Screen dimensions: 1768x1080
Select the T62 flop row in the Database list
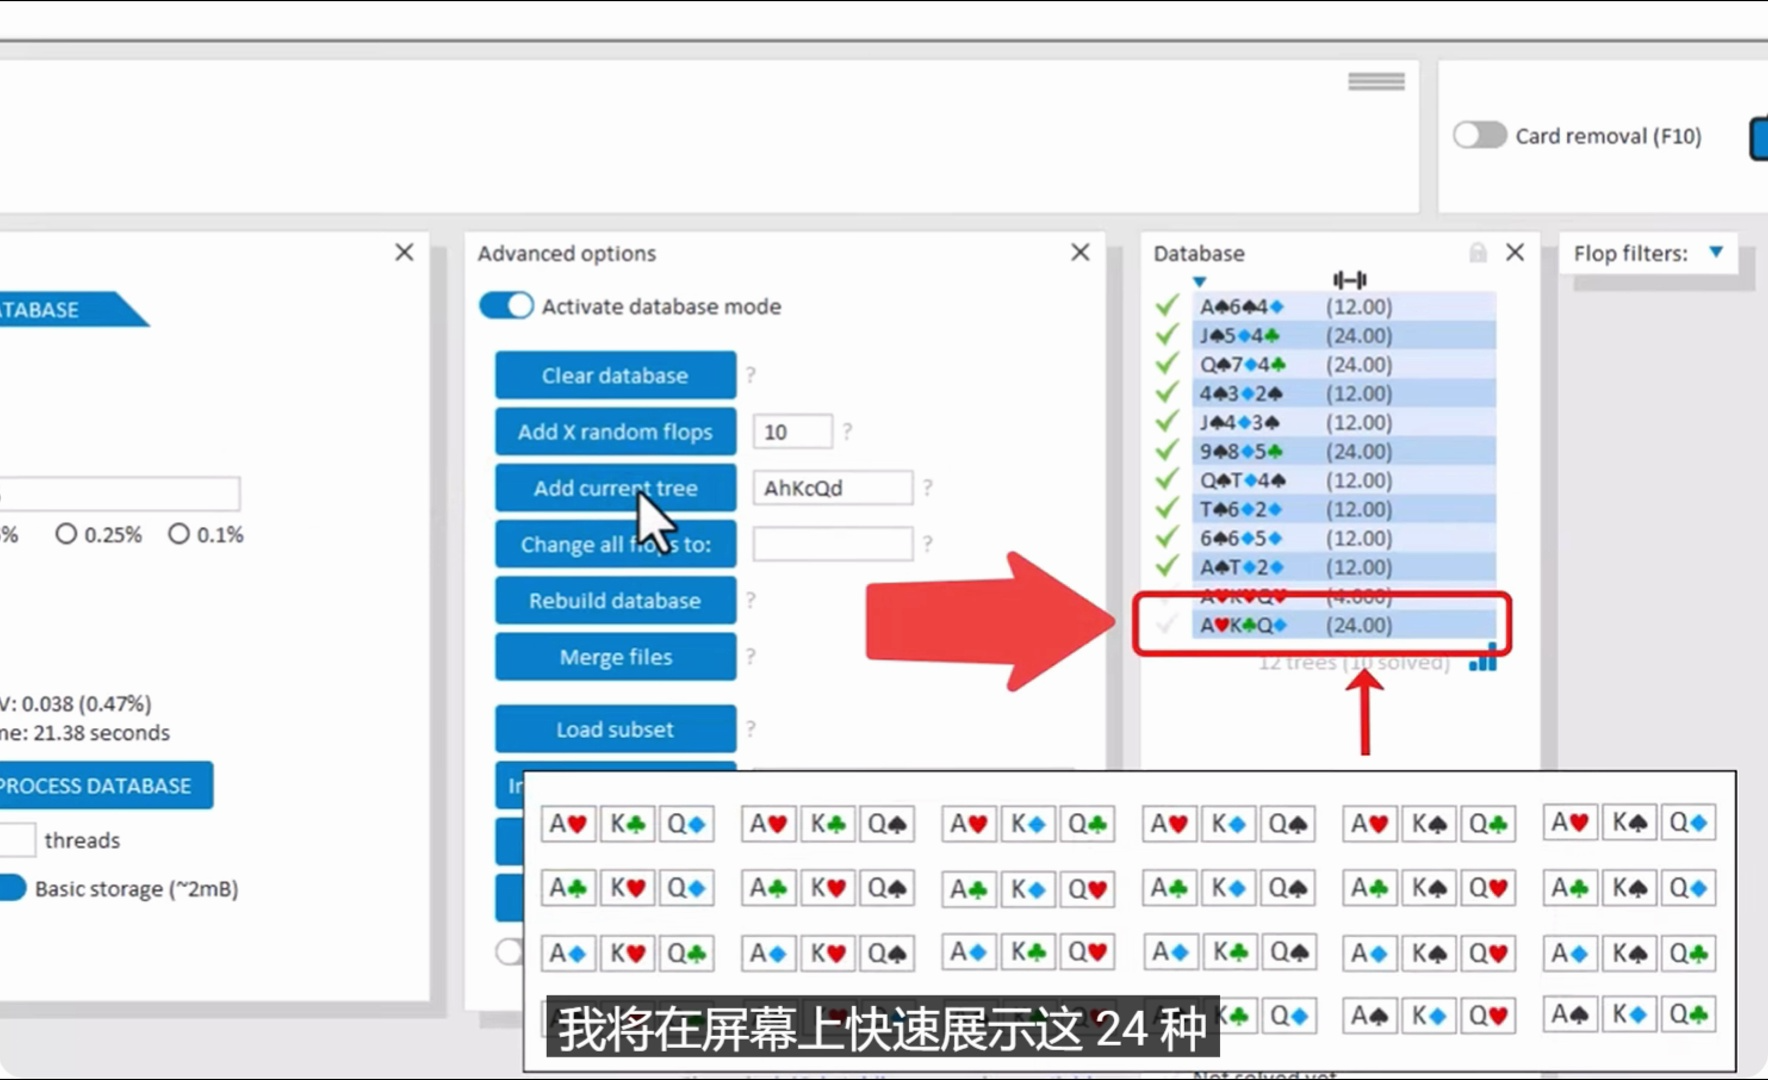[x=1344, y=509]
